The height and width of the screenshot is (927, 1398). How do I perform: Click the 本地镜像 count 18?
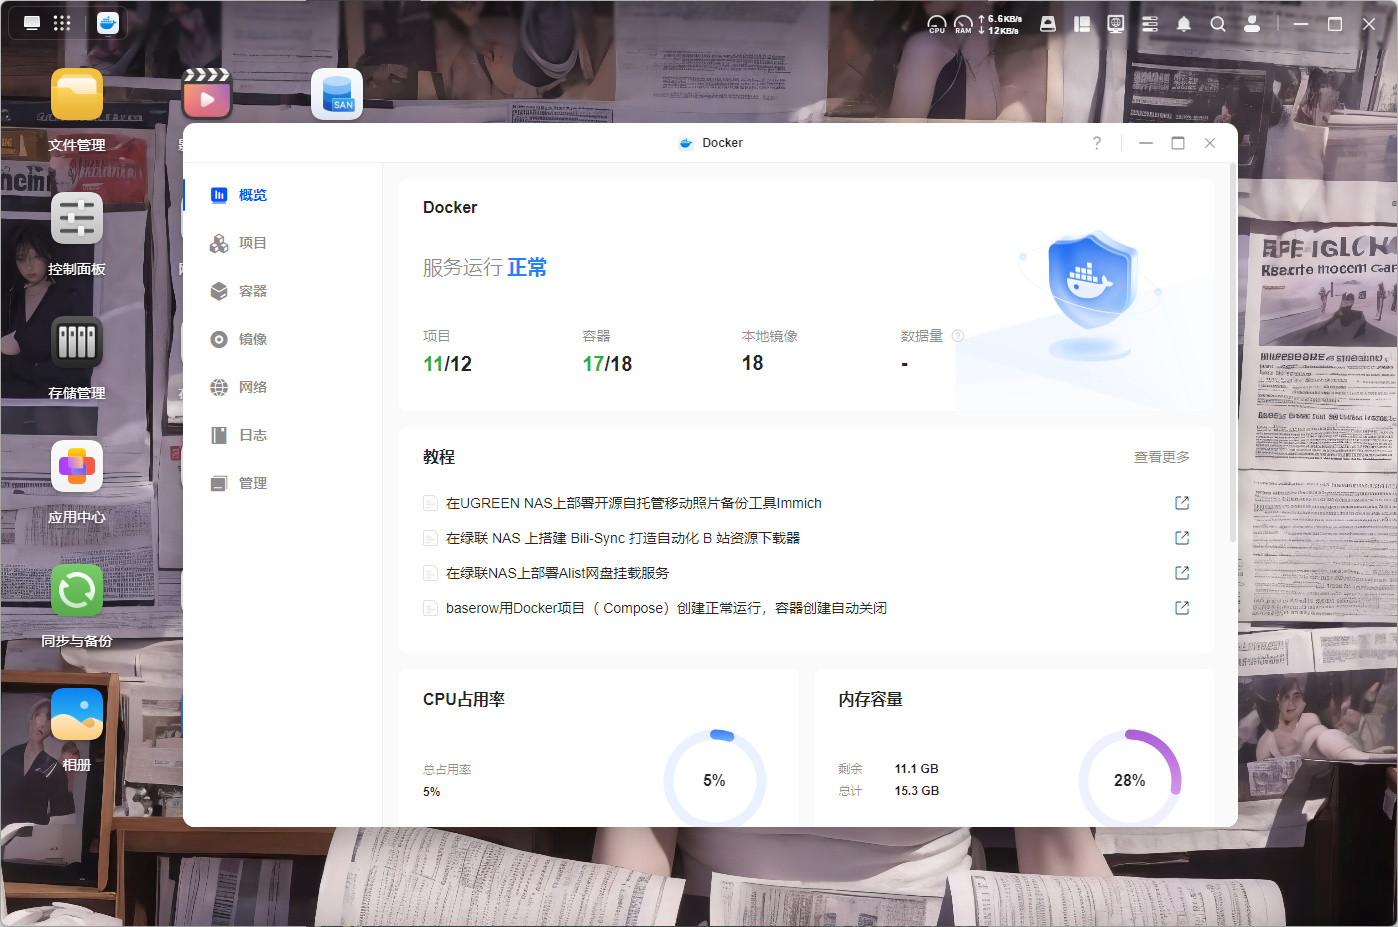tap(752, 363)
